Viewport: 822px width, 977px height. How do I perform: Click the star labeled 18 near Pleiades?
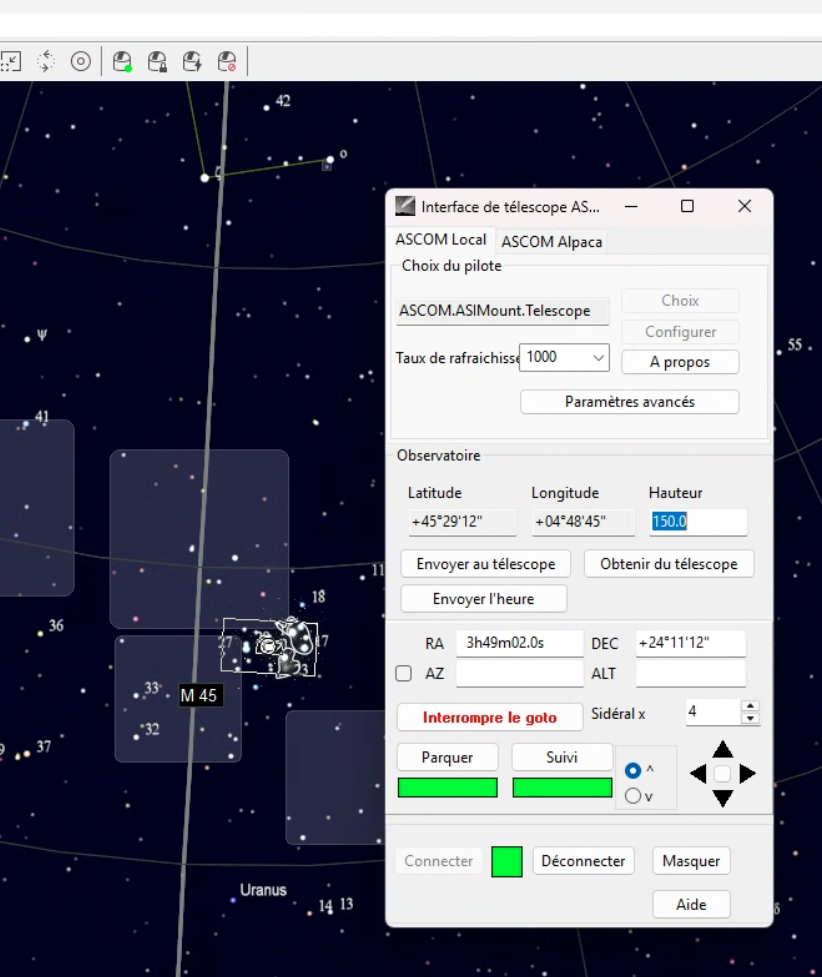point(302,604)
